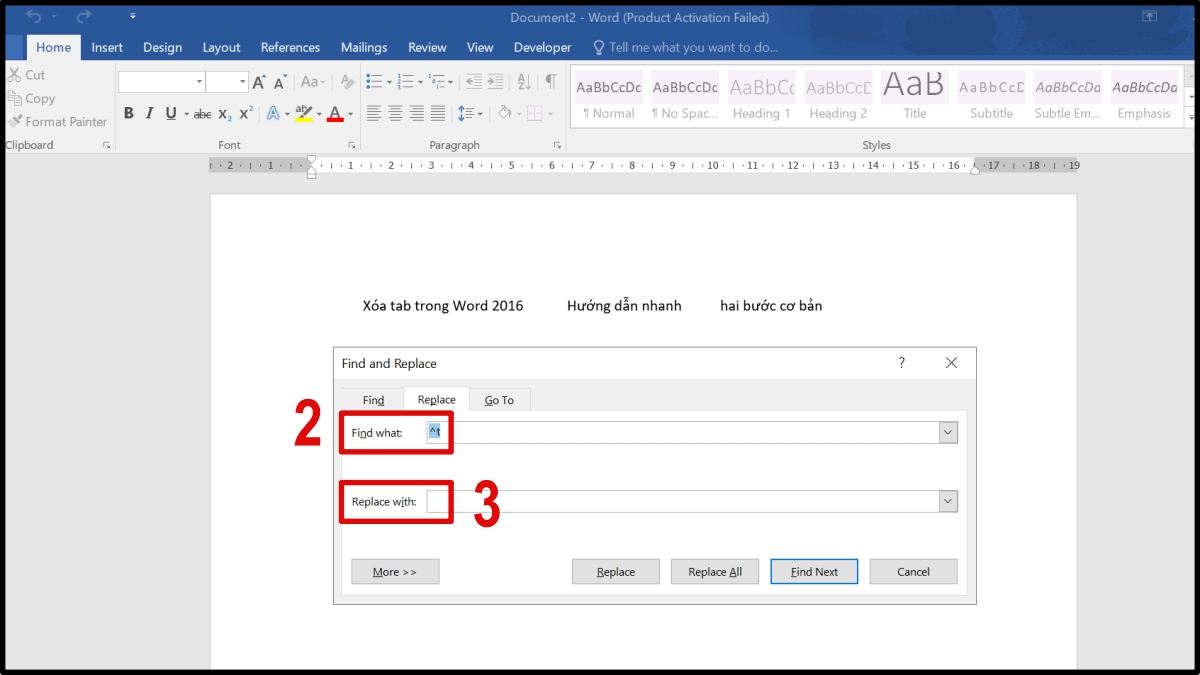Show paragraph marks with pilcrow icon

tap(550, 82)
